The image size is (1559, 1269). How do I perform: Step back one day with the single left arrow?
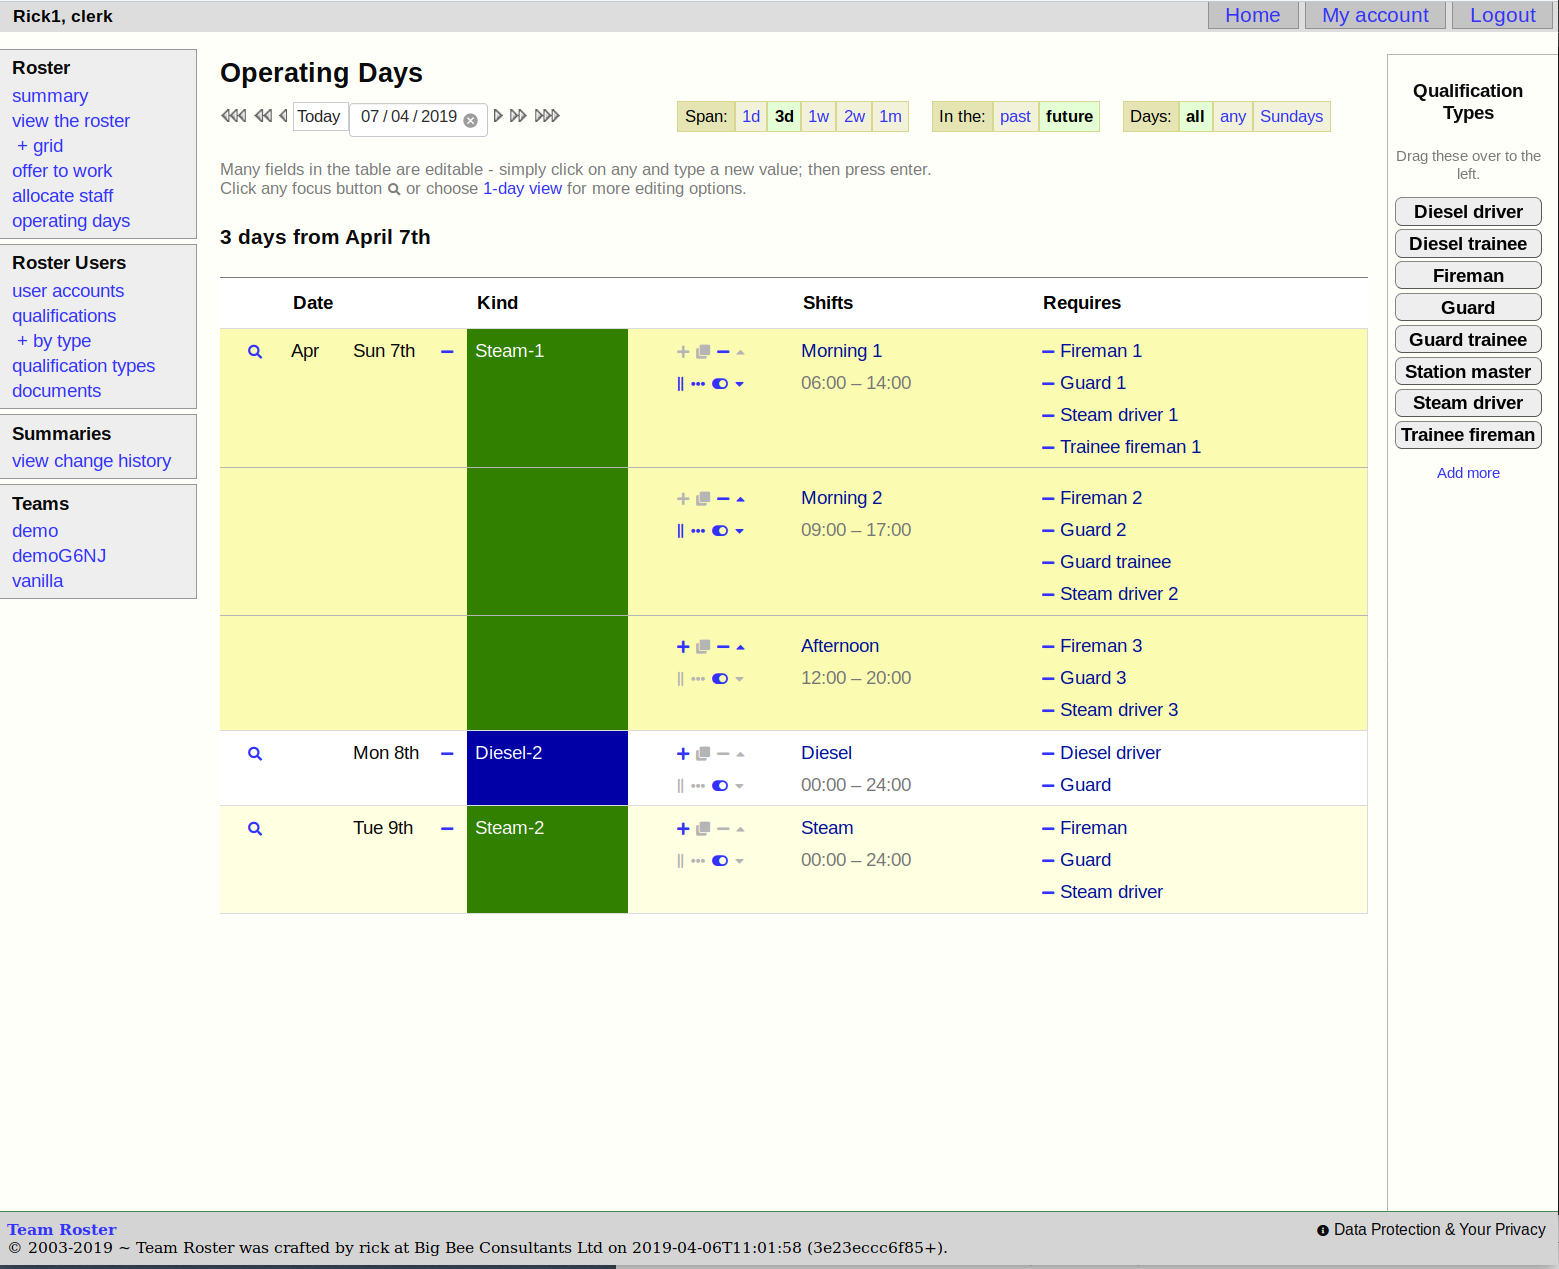[284, 116]
